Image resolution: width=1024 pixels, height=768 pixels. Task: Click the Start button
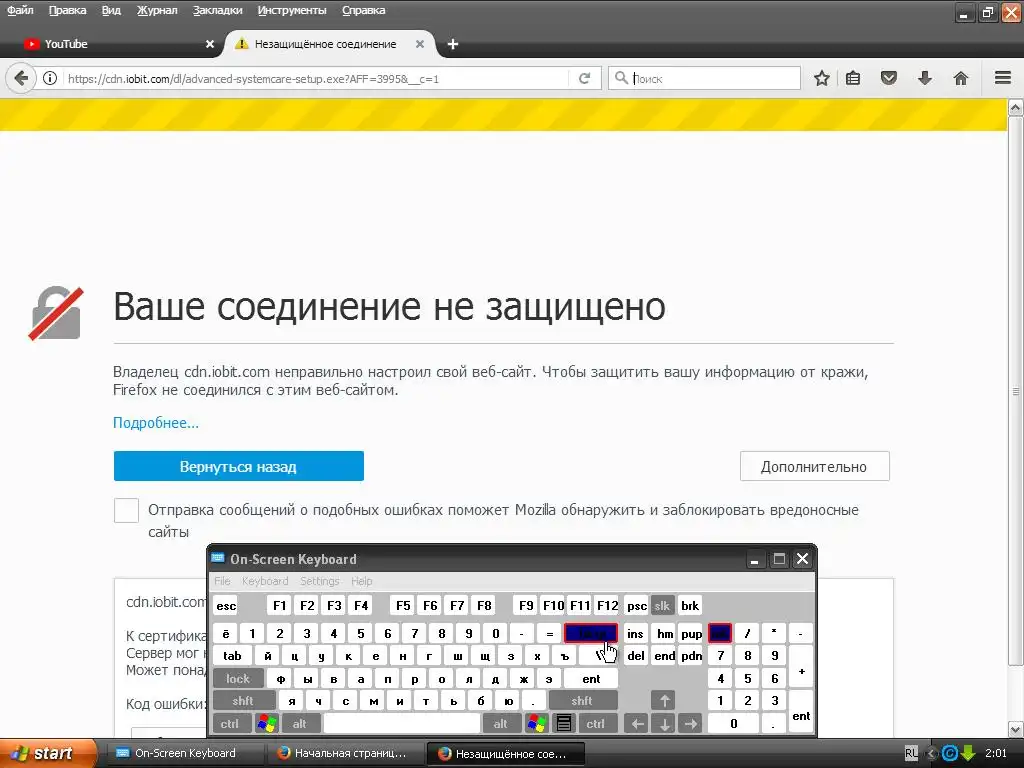tap(48, 753)
